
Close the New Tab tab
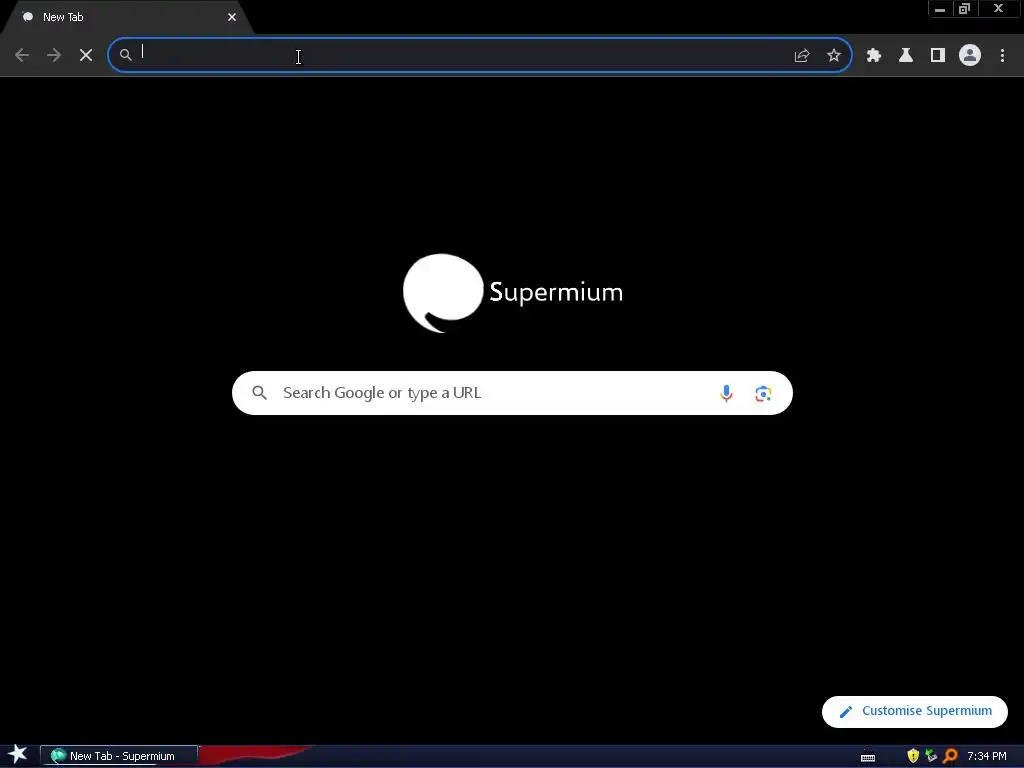(232, 17)
